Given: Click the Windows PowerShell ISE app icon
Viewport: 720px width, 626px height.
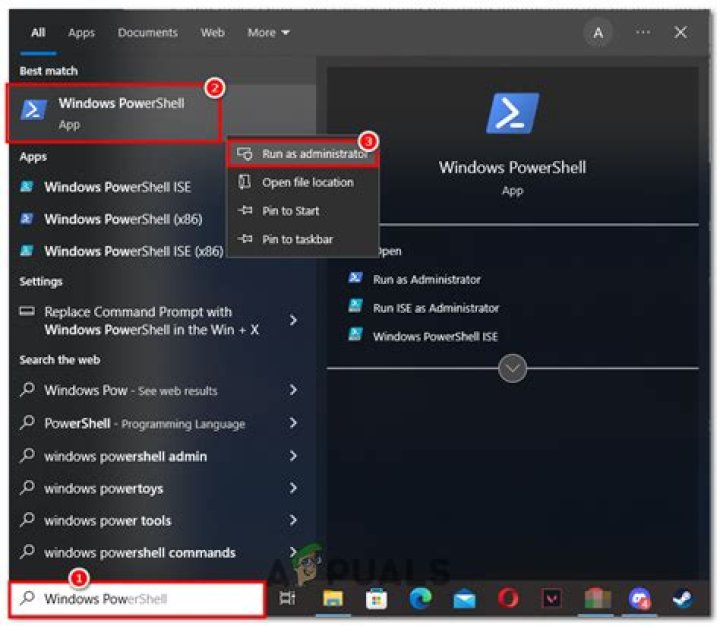Looking at the screenshot, I should coord(27,187).
